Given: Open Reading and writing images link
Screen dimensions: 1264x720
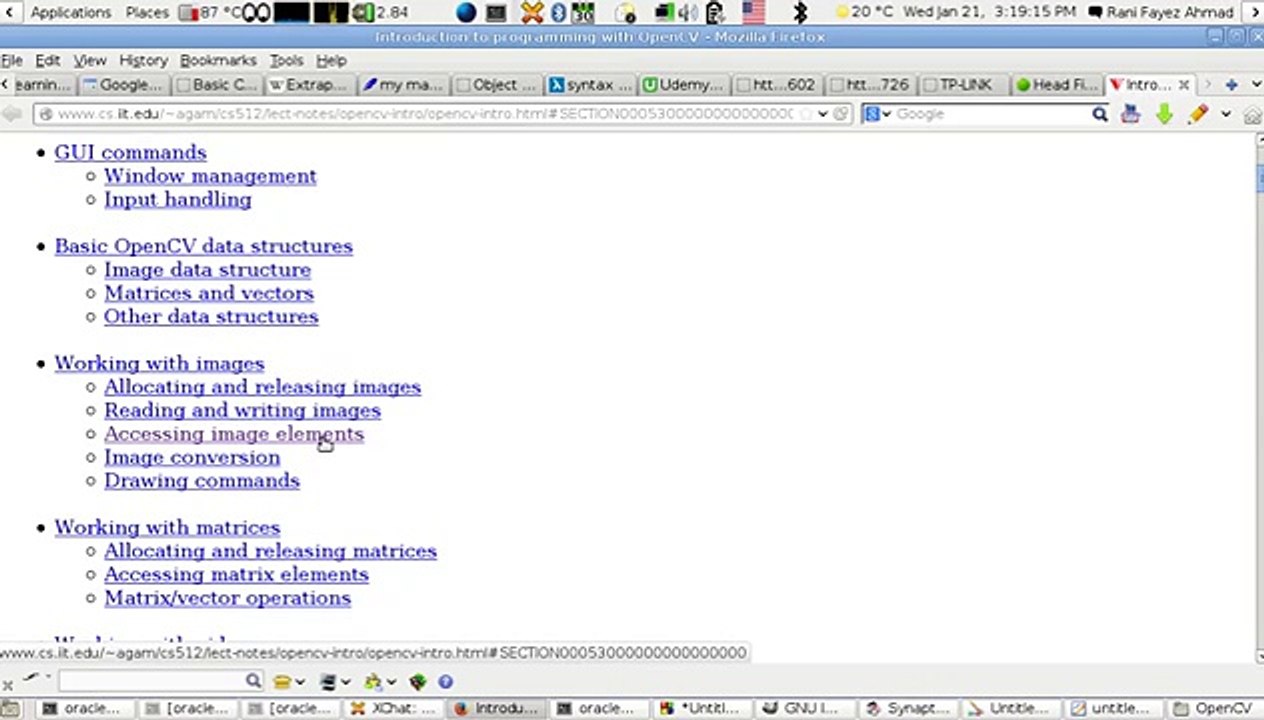Looking at the screenshot, I should (242, 410).
